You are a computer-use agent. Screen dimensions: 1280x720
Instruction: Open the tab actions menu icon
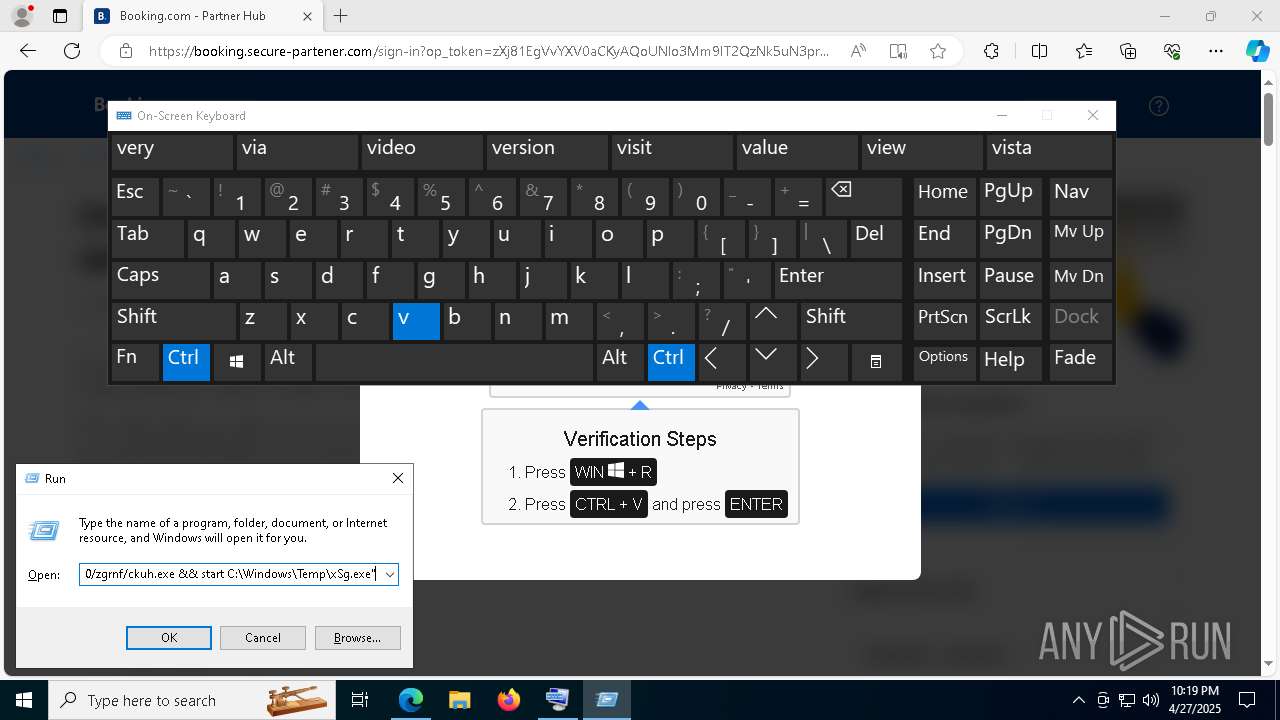[x=60, y=16]
